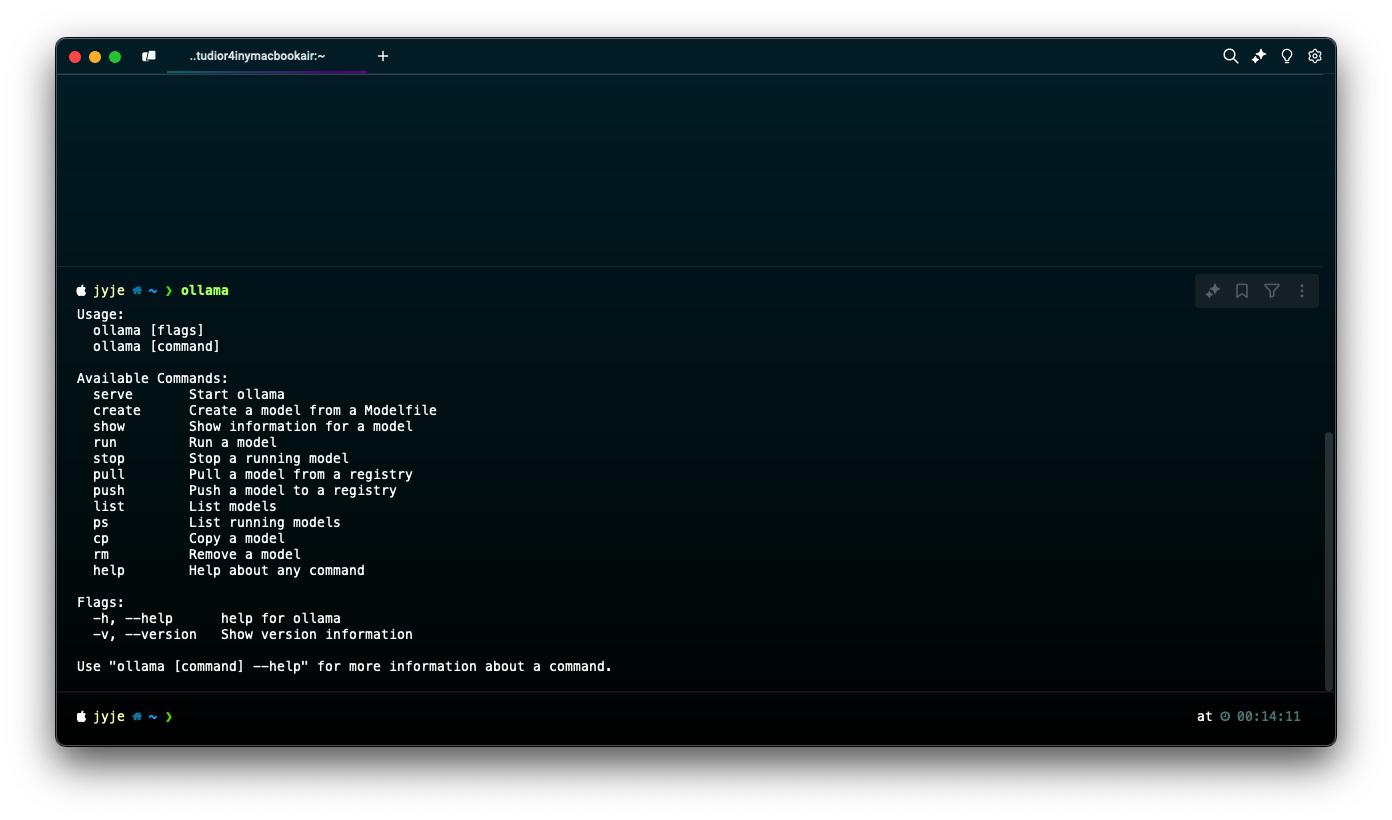Click 'Show information for a model' text
Image resolution: width=1392 pixels, height=820 pixels.
pos(301,426)
